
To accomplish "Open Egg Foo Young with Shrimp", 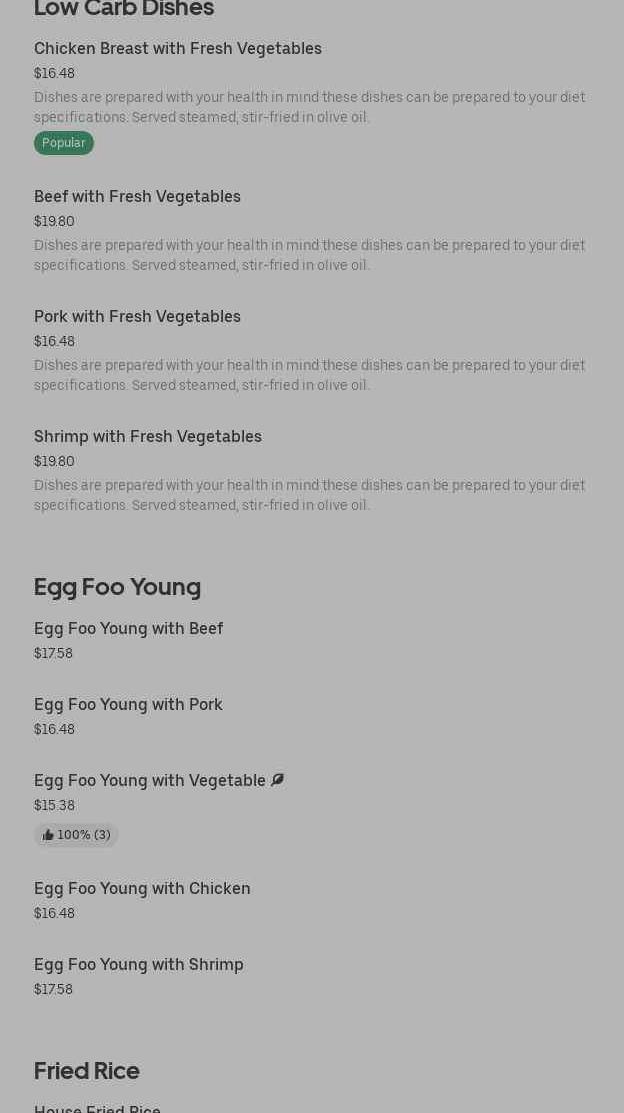I will pyautogui.click(x=139, y=964).
